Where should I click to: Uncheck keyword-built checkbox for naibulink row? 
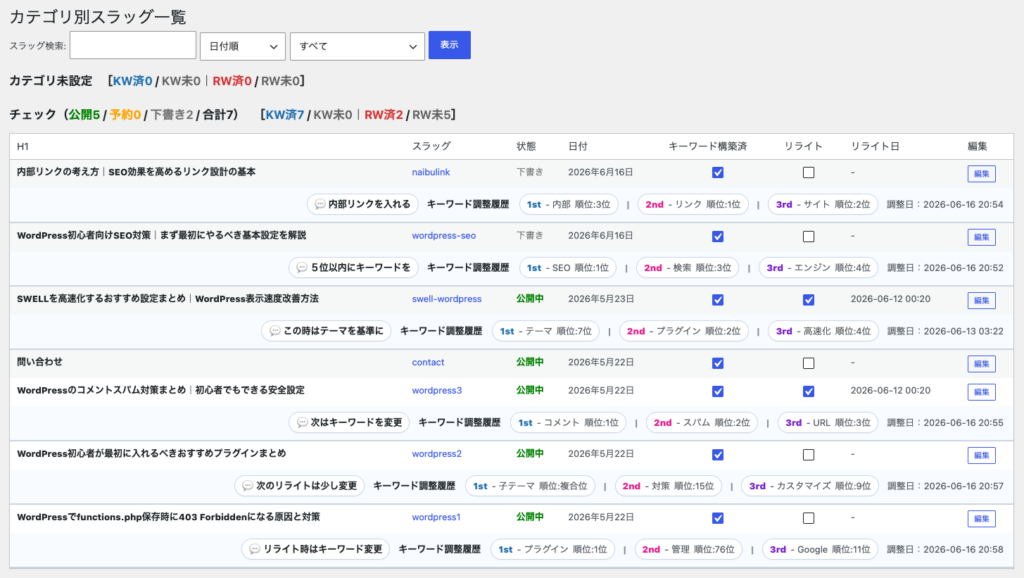point(718,173)
